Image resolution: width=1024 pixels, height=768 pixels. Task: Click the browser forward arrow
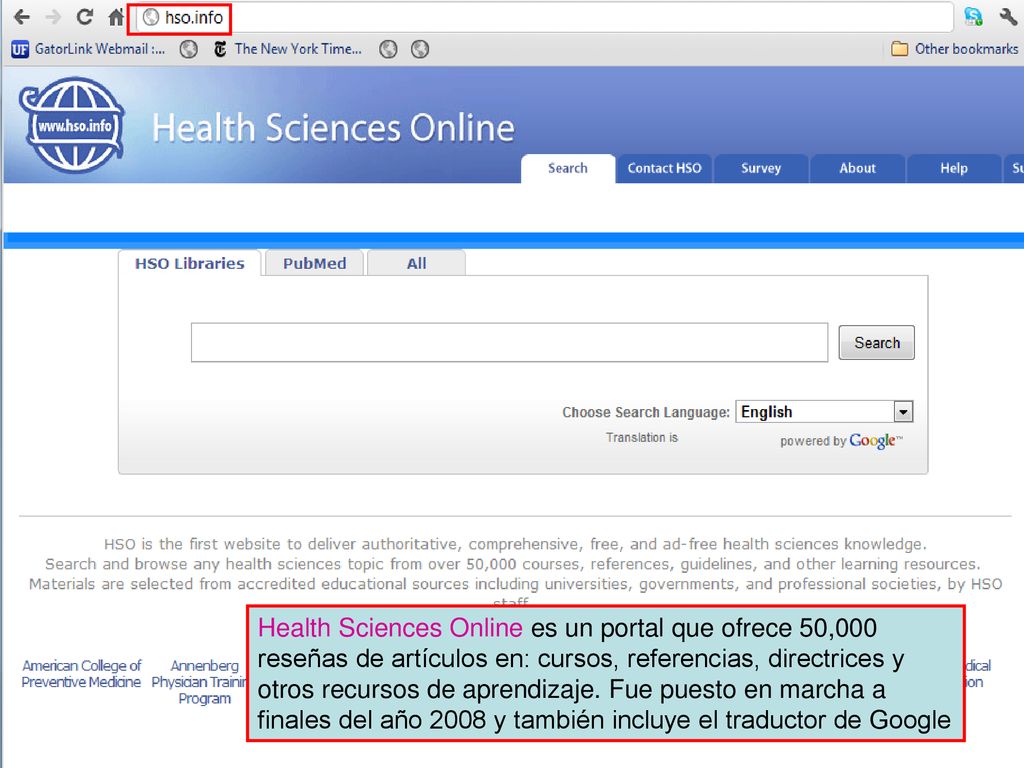53,17
